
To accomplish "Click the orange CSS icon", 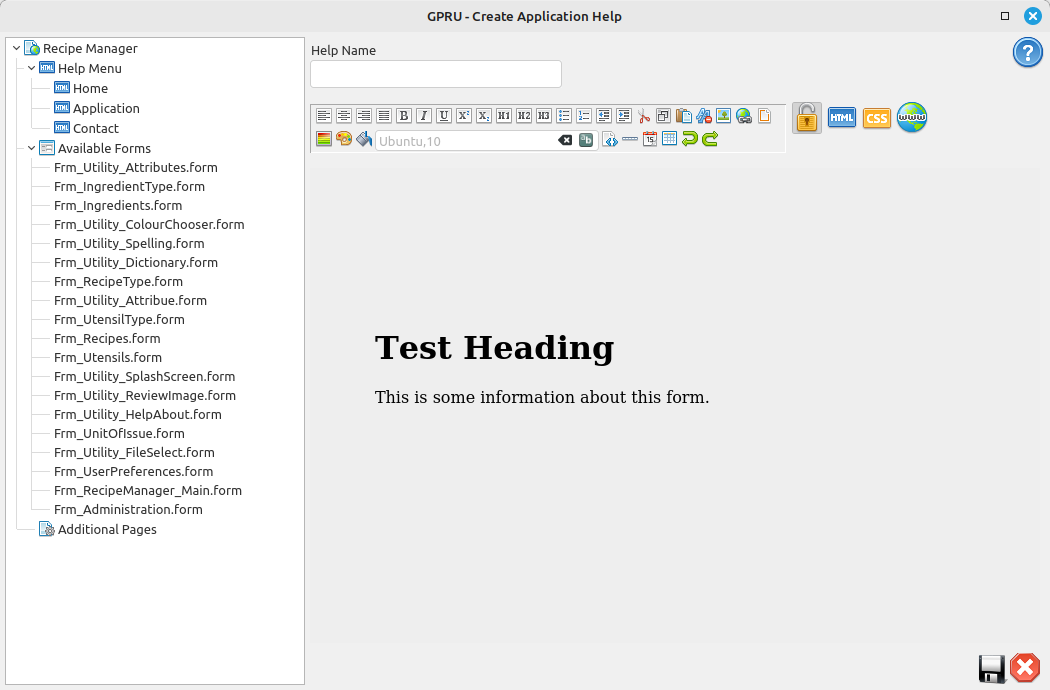I will point(876,118).
